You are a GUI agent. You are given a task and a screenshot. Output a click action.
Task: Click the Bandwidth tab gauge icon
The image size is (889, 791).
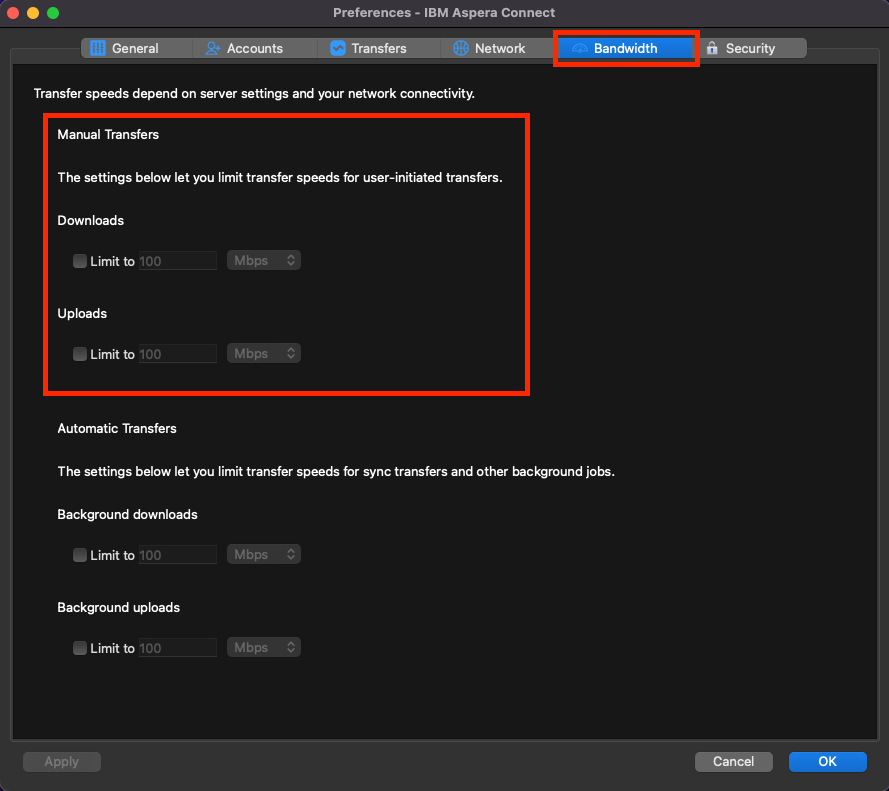[579, 49]
